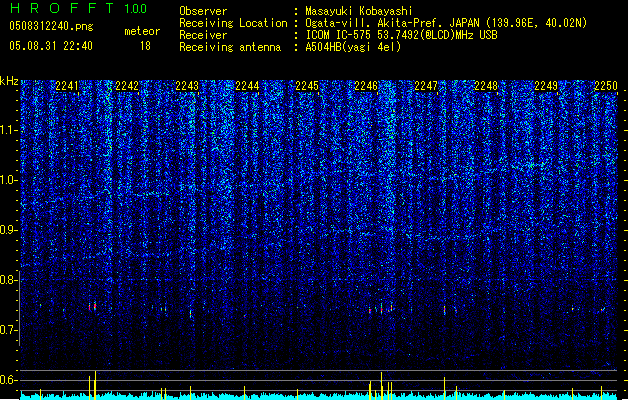629x400 pixels.
Task: Click the red meteor echo pair after 2241
Action: (92, 307)
